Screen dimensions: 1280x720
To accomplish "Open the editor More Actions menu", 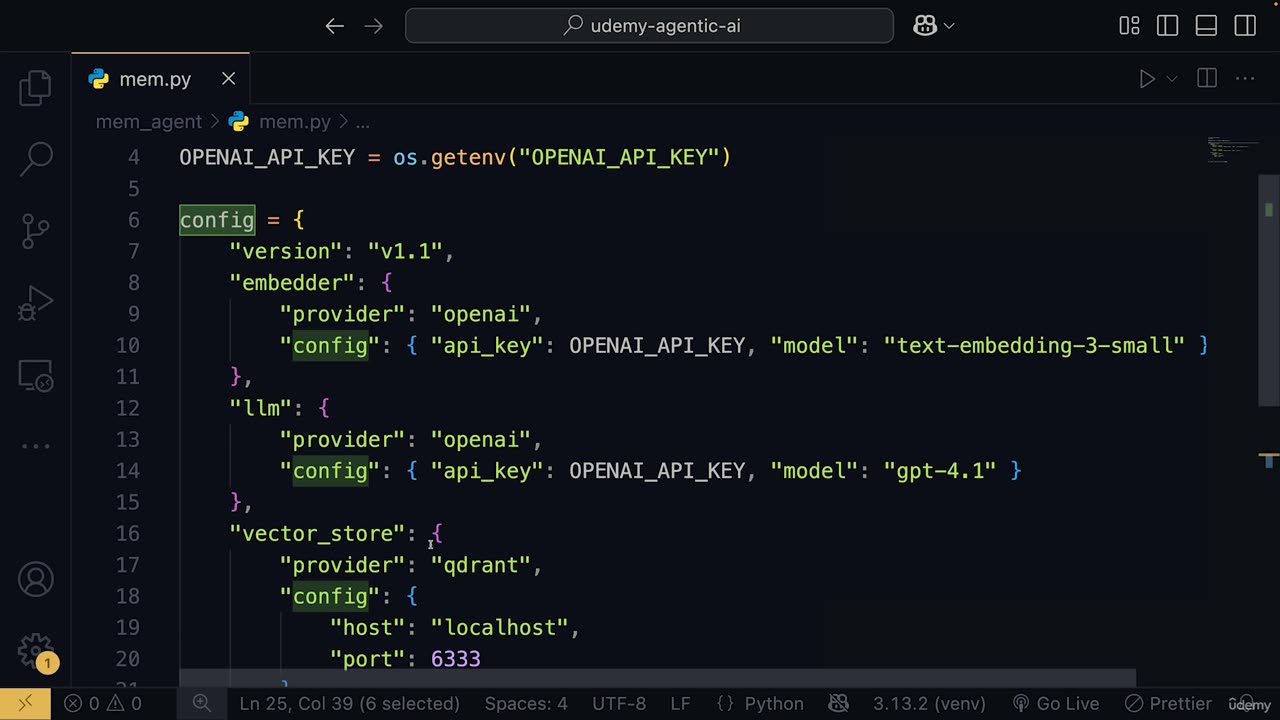I will coord(1245,79).
